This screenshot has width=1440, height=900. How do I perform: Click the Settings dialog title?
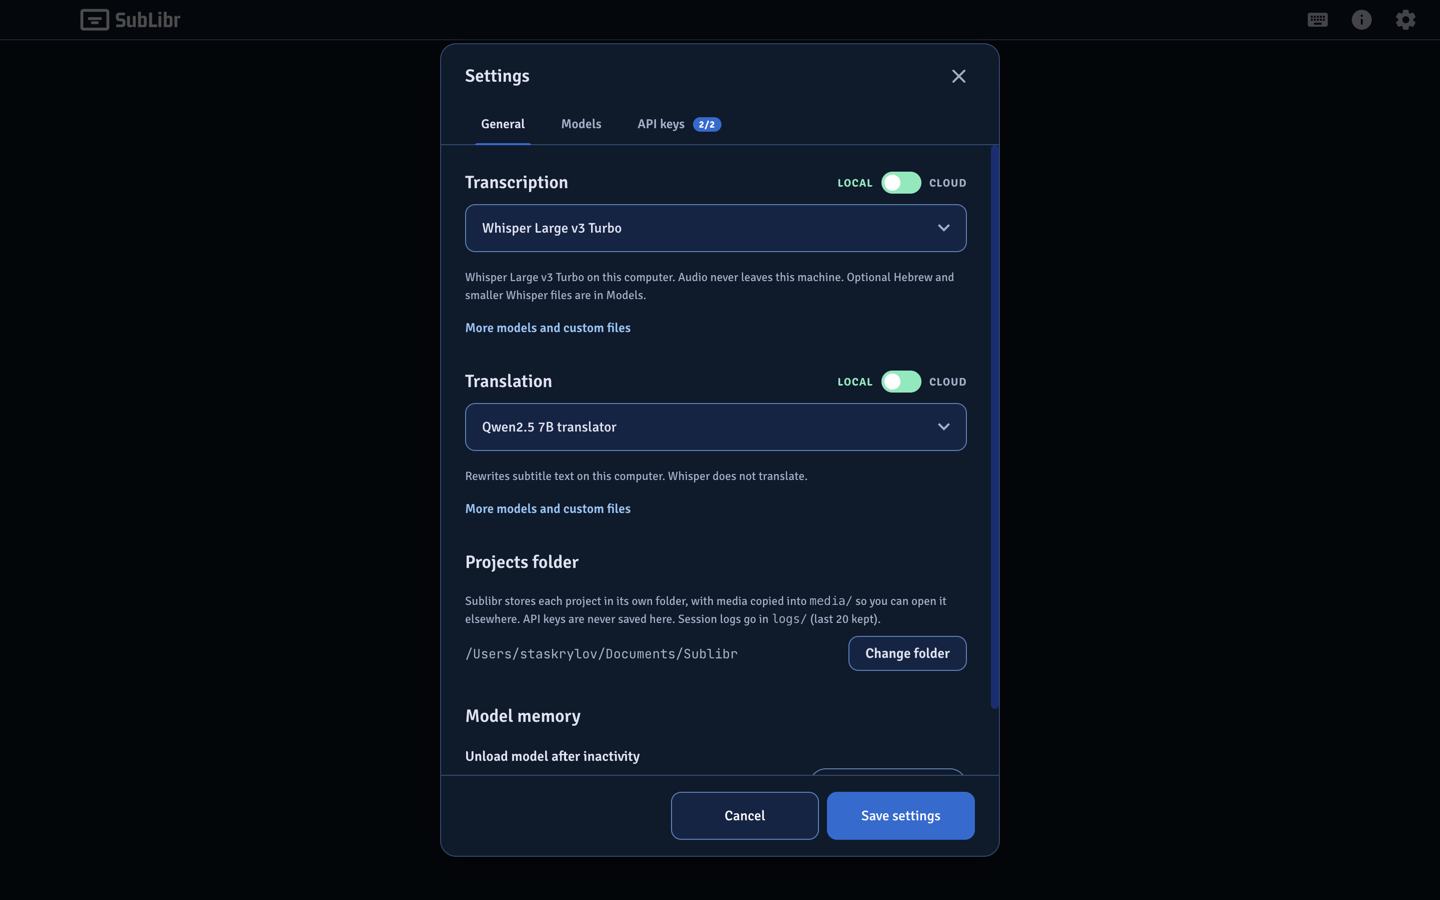497,76
